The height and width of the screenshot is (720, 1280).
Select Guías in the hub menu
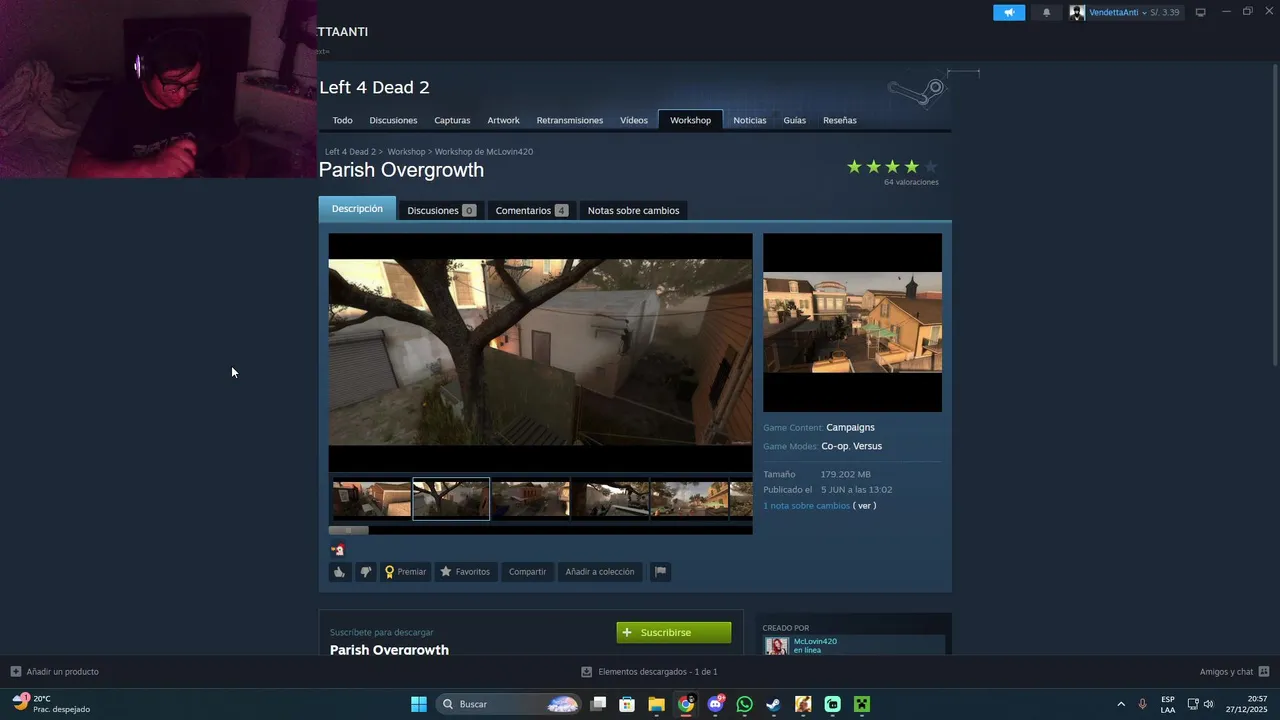(795, 120)
